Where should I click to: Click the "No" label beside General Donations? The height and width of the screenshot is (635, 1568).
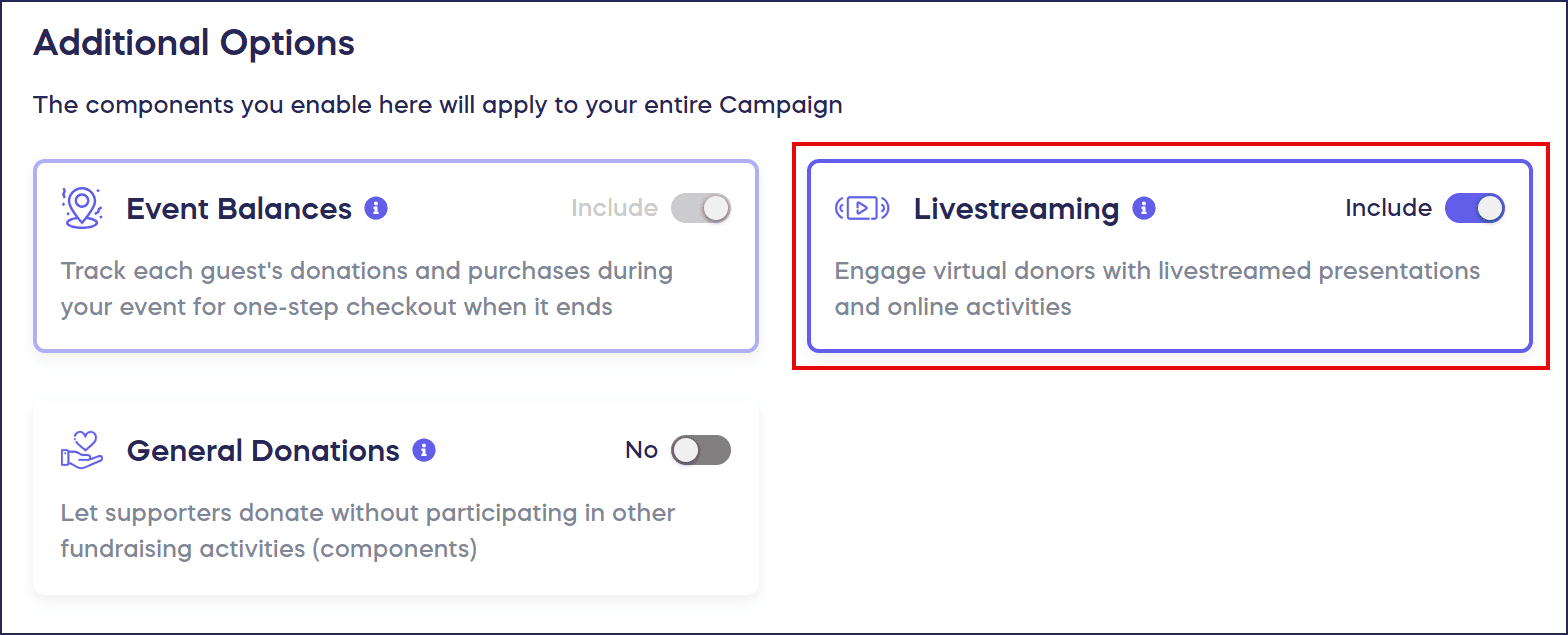[x=641, y=450]
